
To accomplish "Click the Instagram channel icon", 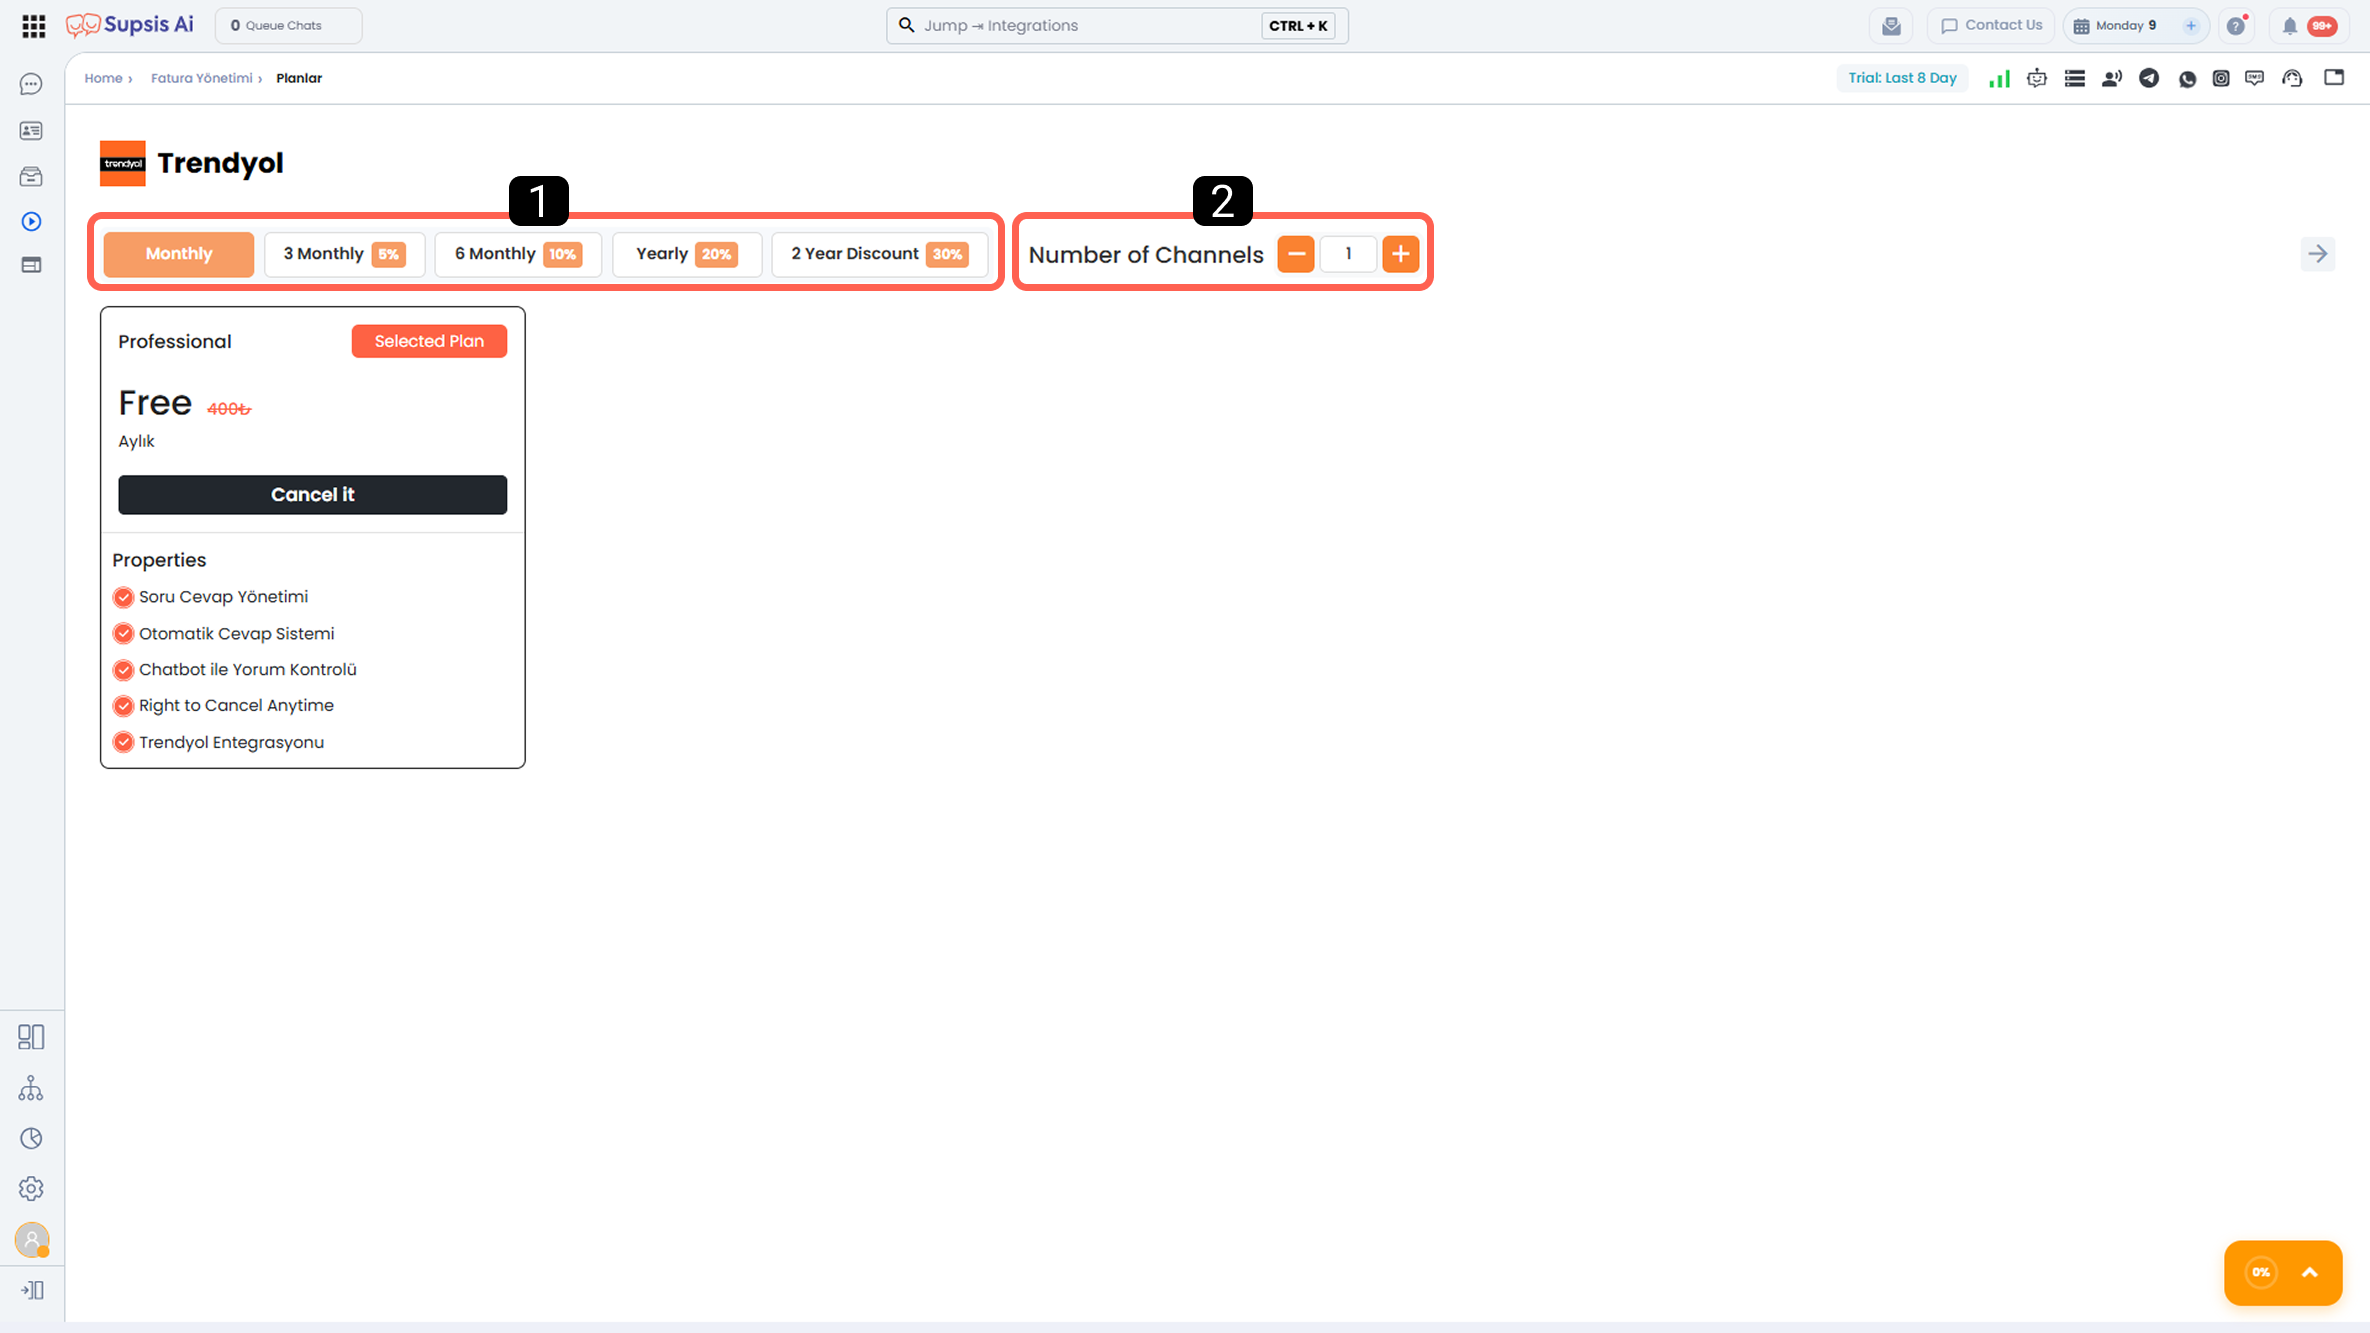I will 2221,78.
